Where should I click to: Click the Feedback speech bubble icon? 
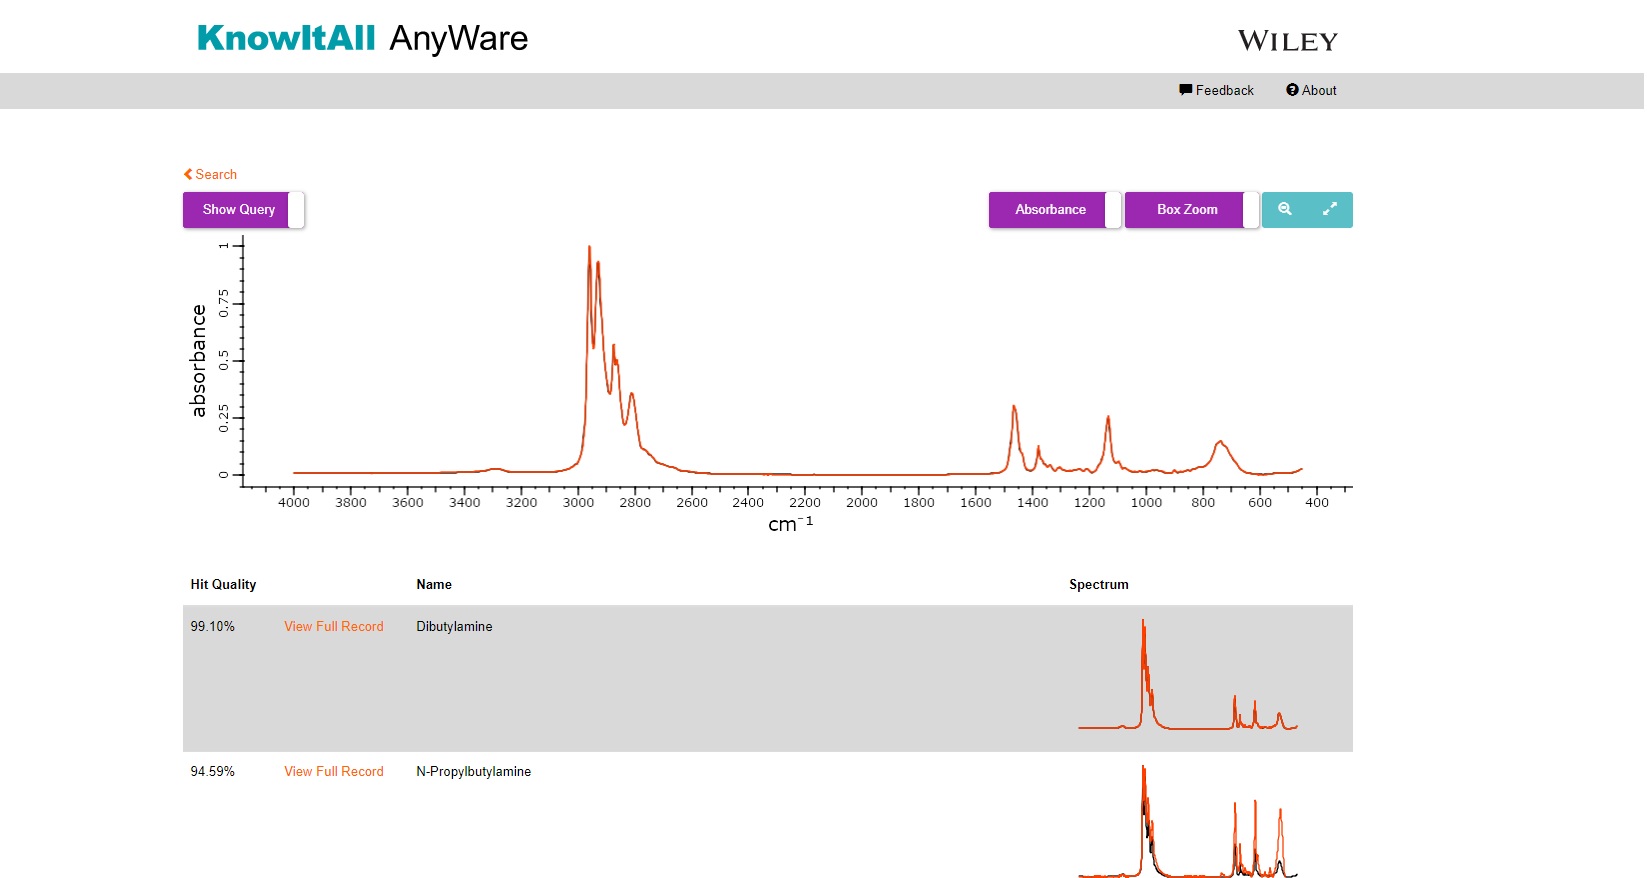[1185, 90]
